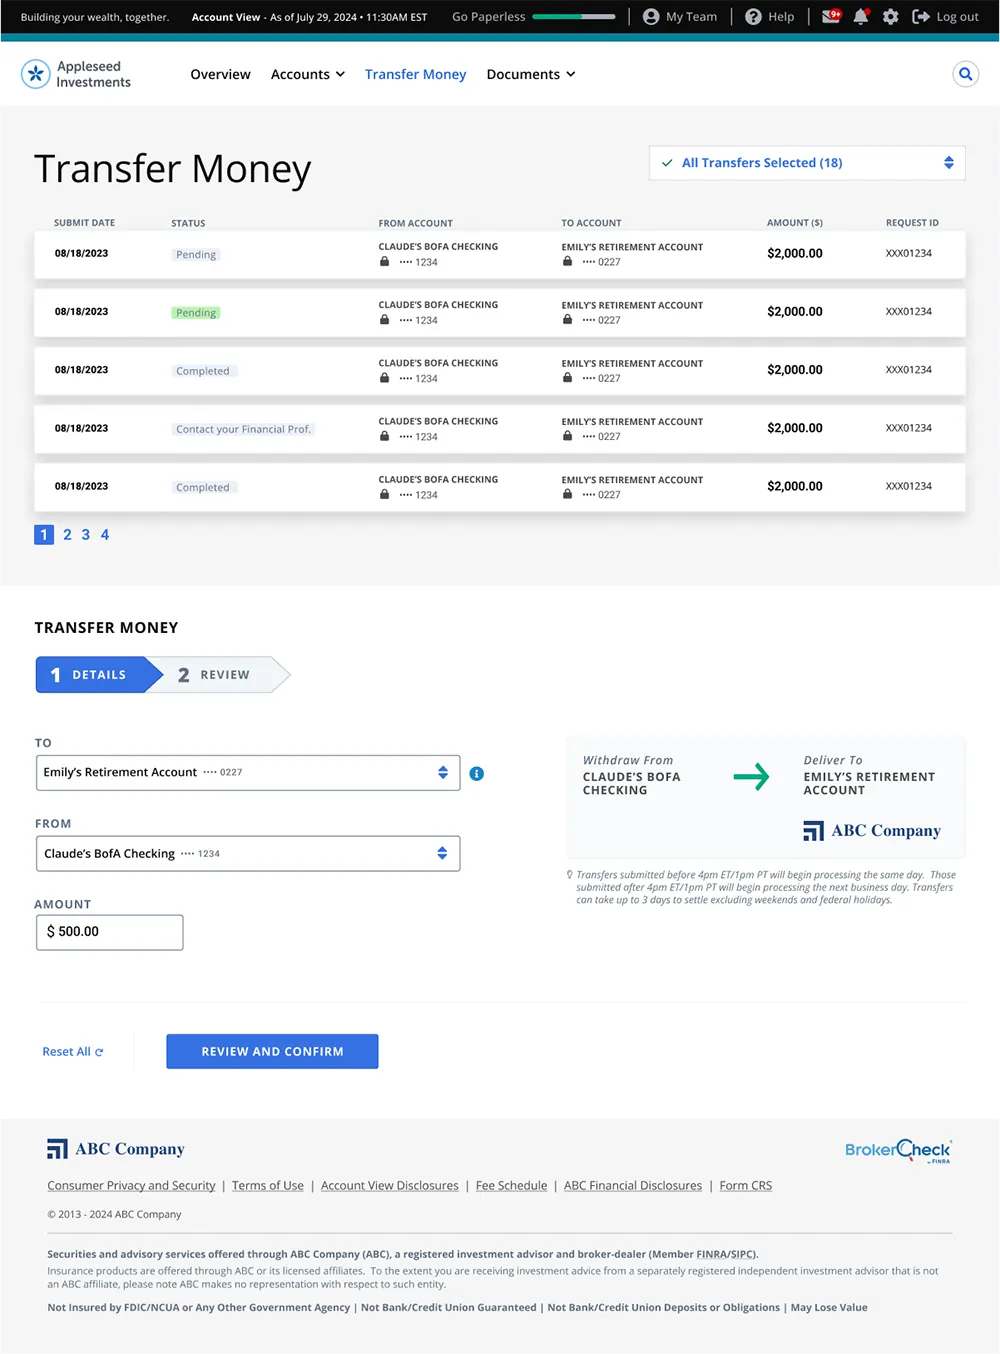The height and width of the screenshot is (1354, 1000).
Task: Click the My Team profile icon
Action: (x=651, y=17)
